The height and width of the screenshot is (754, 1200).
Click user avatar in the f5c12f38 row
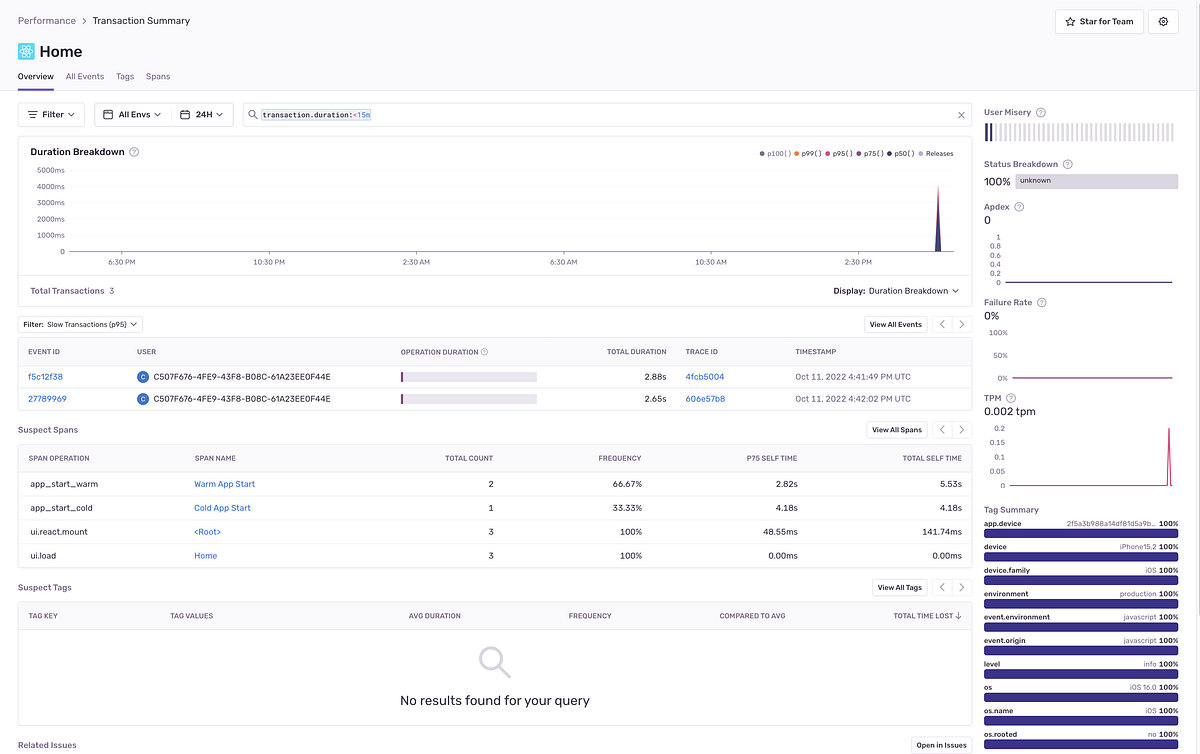tap(143, 377)
